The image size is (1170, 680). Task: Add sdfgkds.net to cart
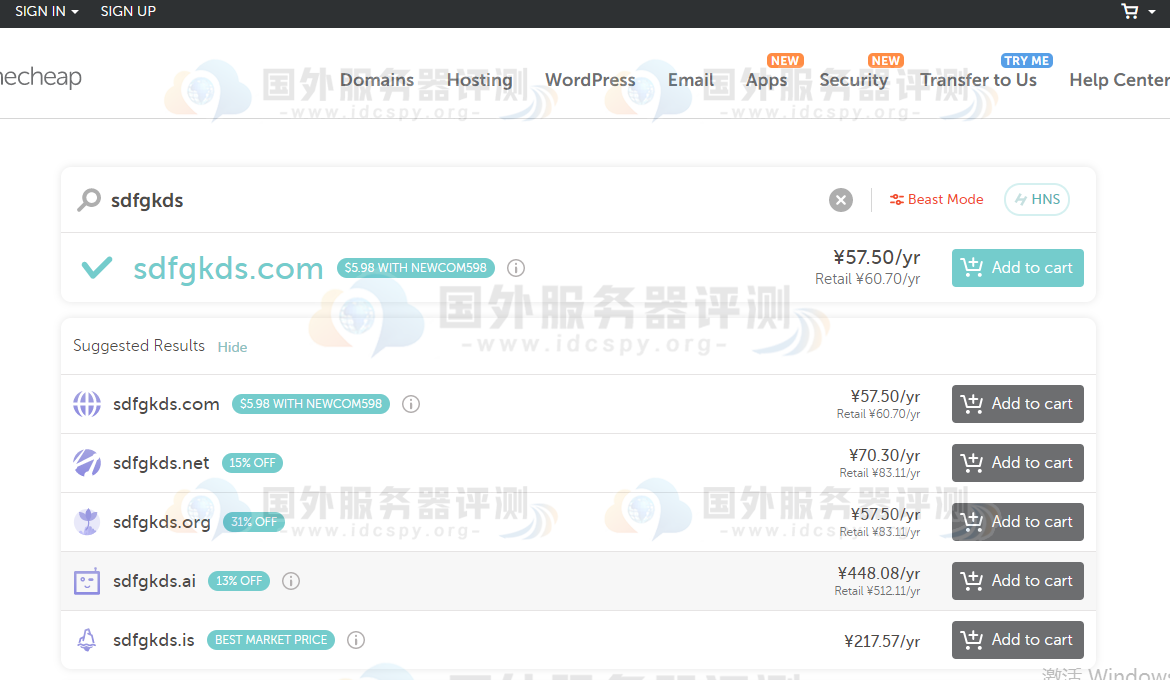click(1018, 463)
